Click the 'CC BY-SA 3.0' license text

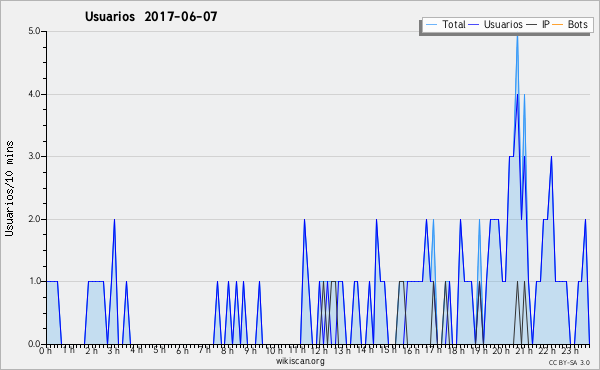tap(569, 362)
